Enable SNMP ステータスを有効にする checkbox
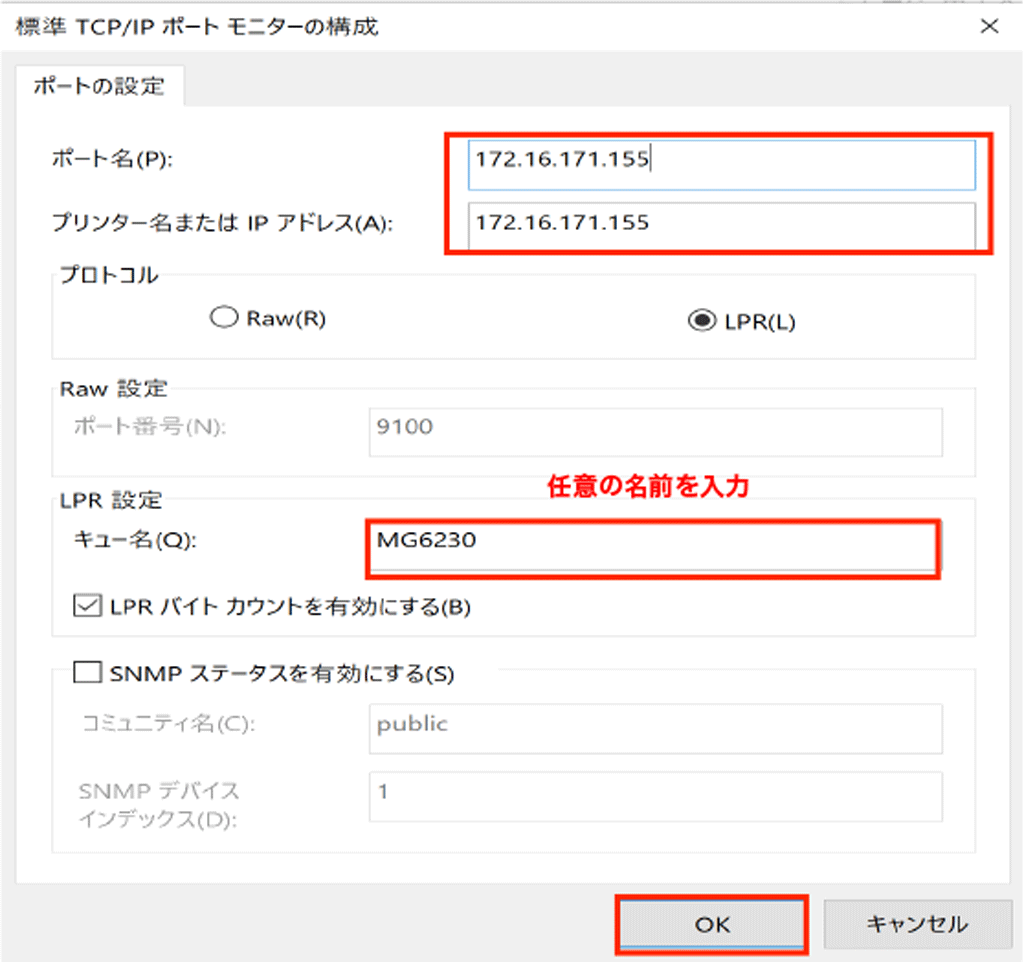Viewport: 1024px width, 962px height. [x=88, y=674]
